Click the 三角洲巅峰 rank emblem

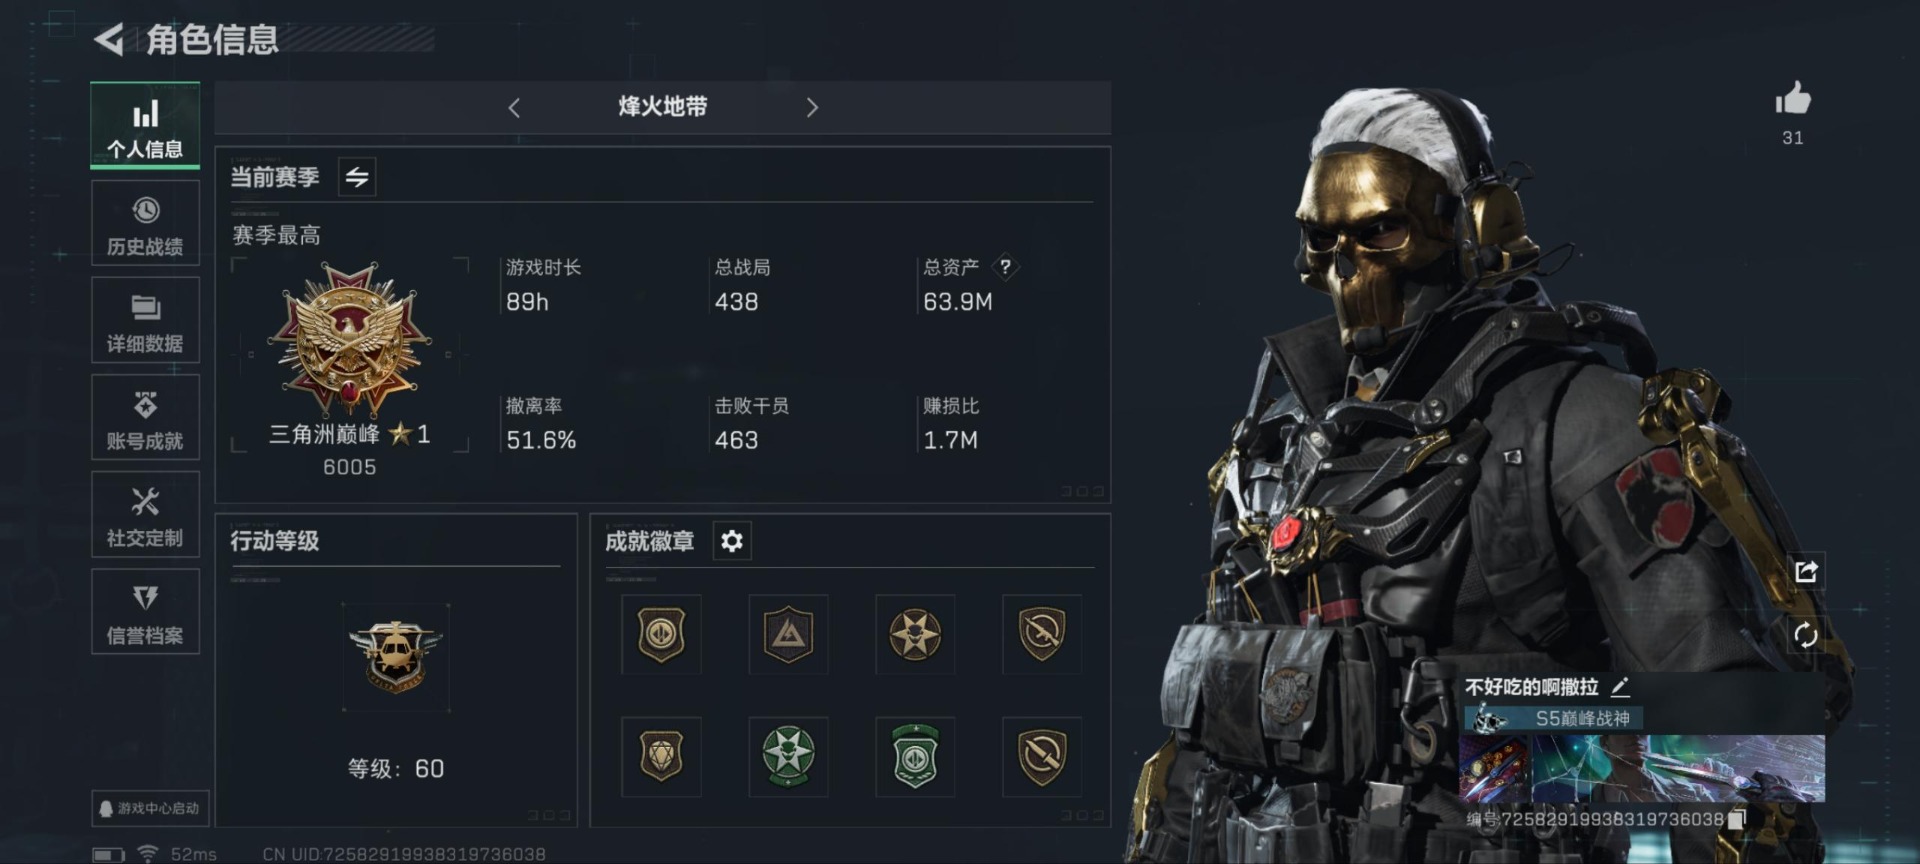(x=349, y=340)
